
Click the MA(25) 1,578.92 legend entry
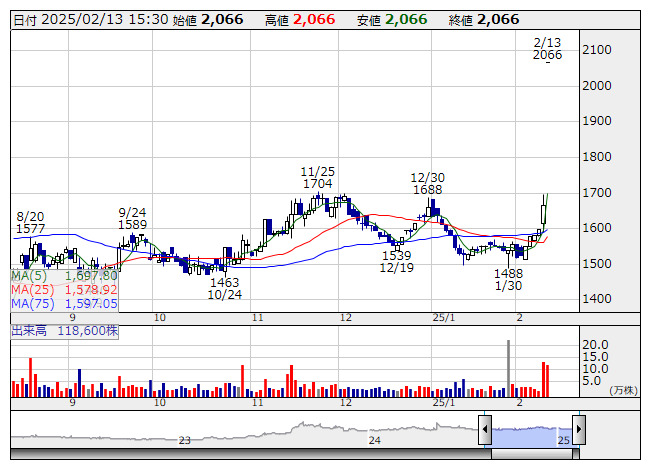coord(64,290)
